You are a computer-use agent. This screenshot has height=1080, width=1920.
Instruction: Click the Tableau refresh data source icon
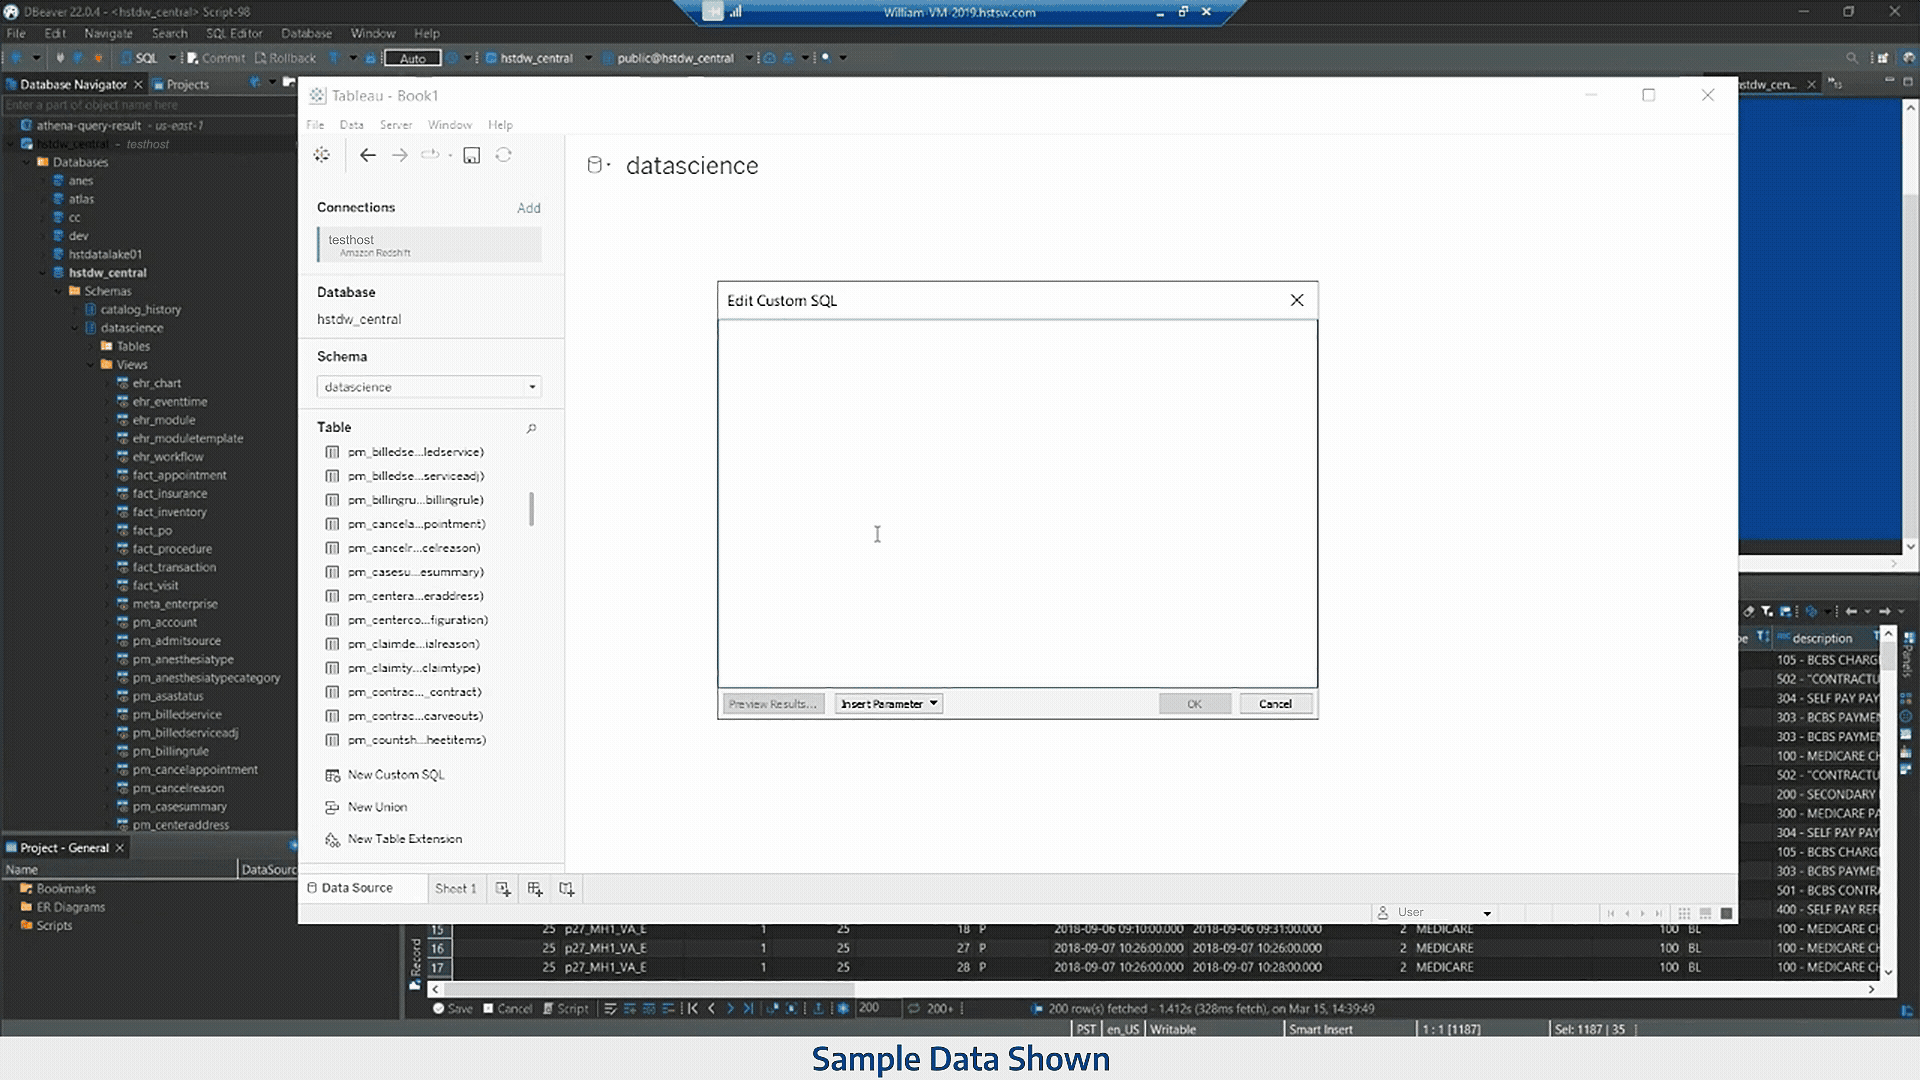click(504, 155)
